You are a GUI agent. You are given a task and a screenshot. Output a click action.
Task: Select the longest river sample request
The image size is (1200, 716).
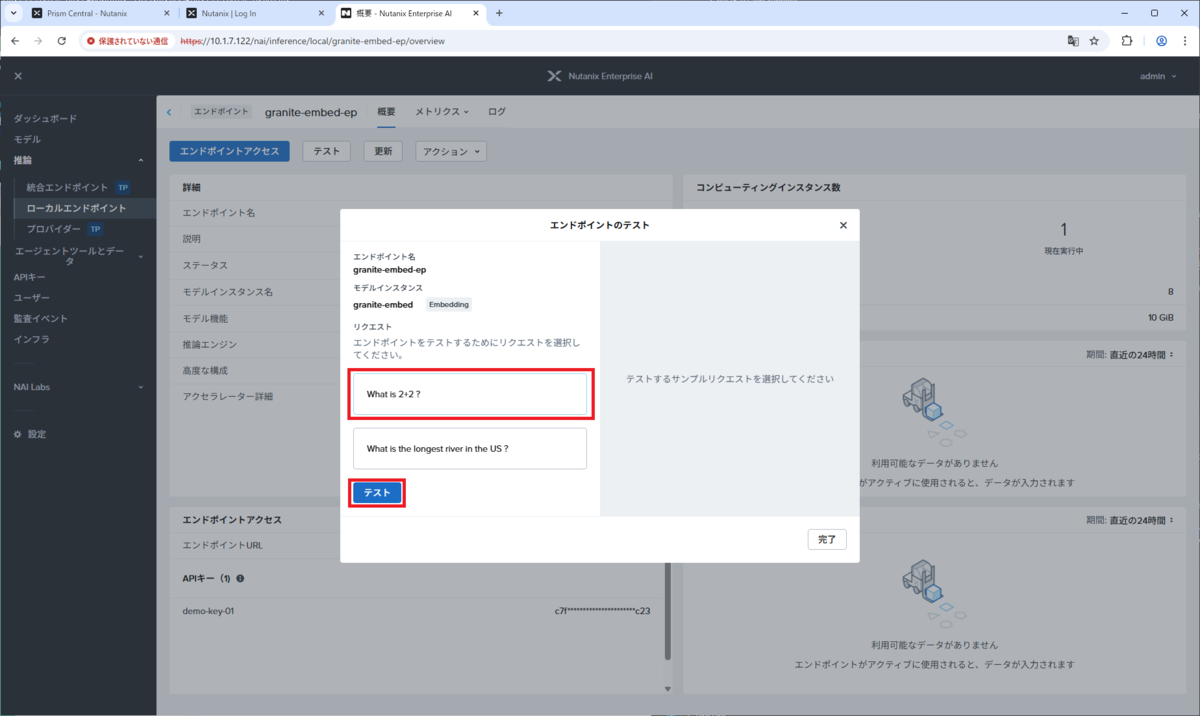[x=470, y=448]
